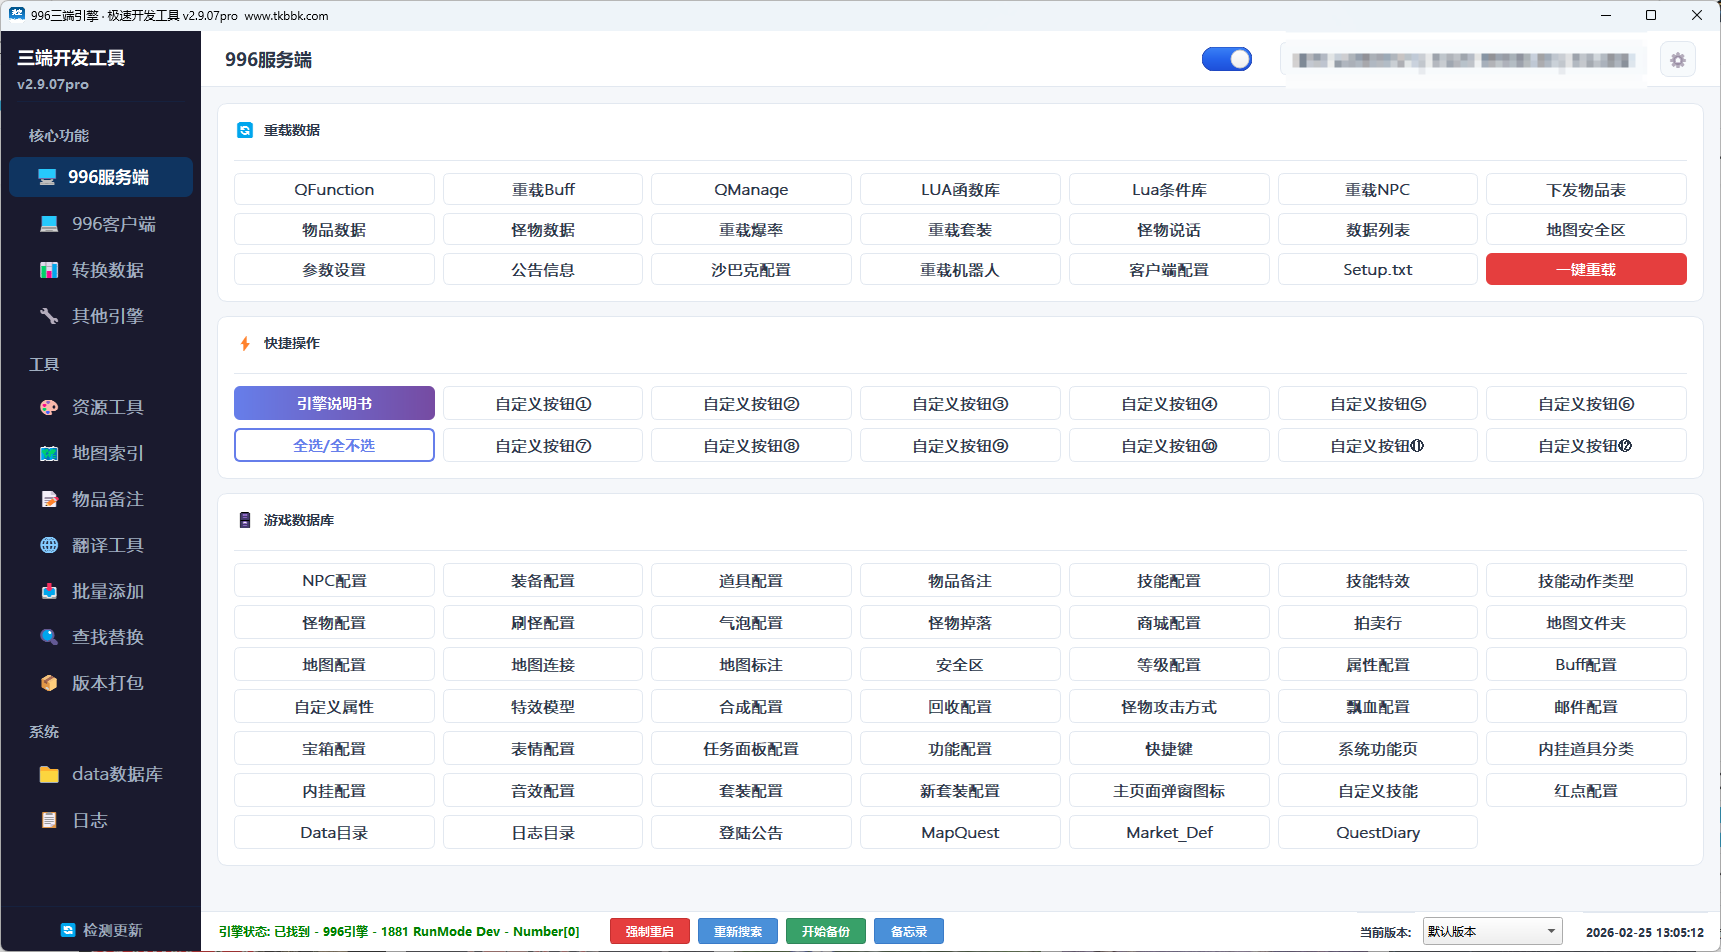Open the 默认版本 version dropdown
The image size is (1721, 952).
coord(1492,930)
